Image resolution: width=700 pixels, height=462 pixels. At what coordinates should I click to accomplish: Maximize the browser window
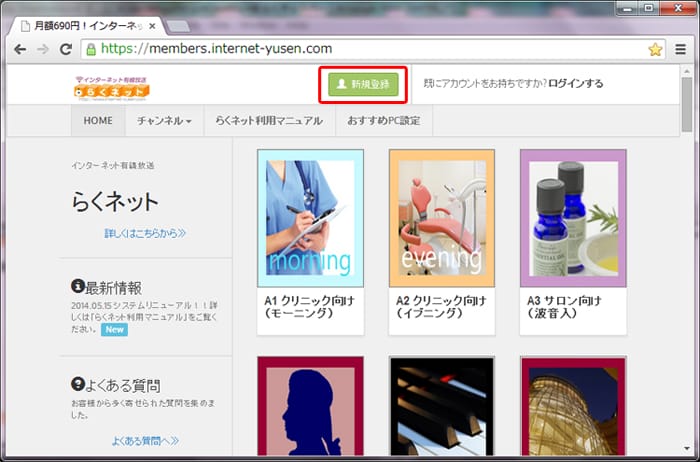[649, 8]
